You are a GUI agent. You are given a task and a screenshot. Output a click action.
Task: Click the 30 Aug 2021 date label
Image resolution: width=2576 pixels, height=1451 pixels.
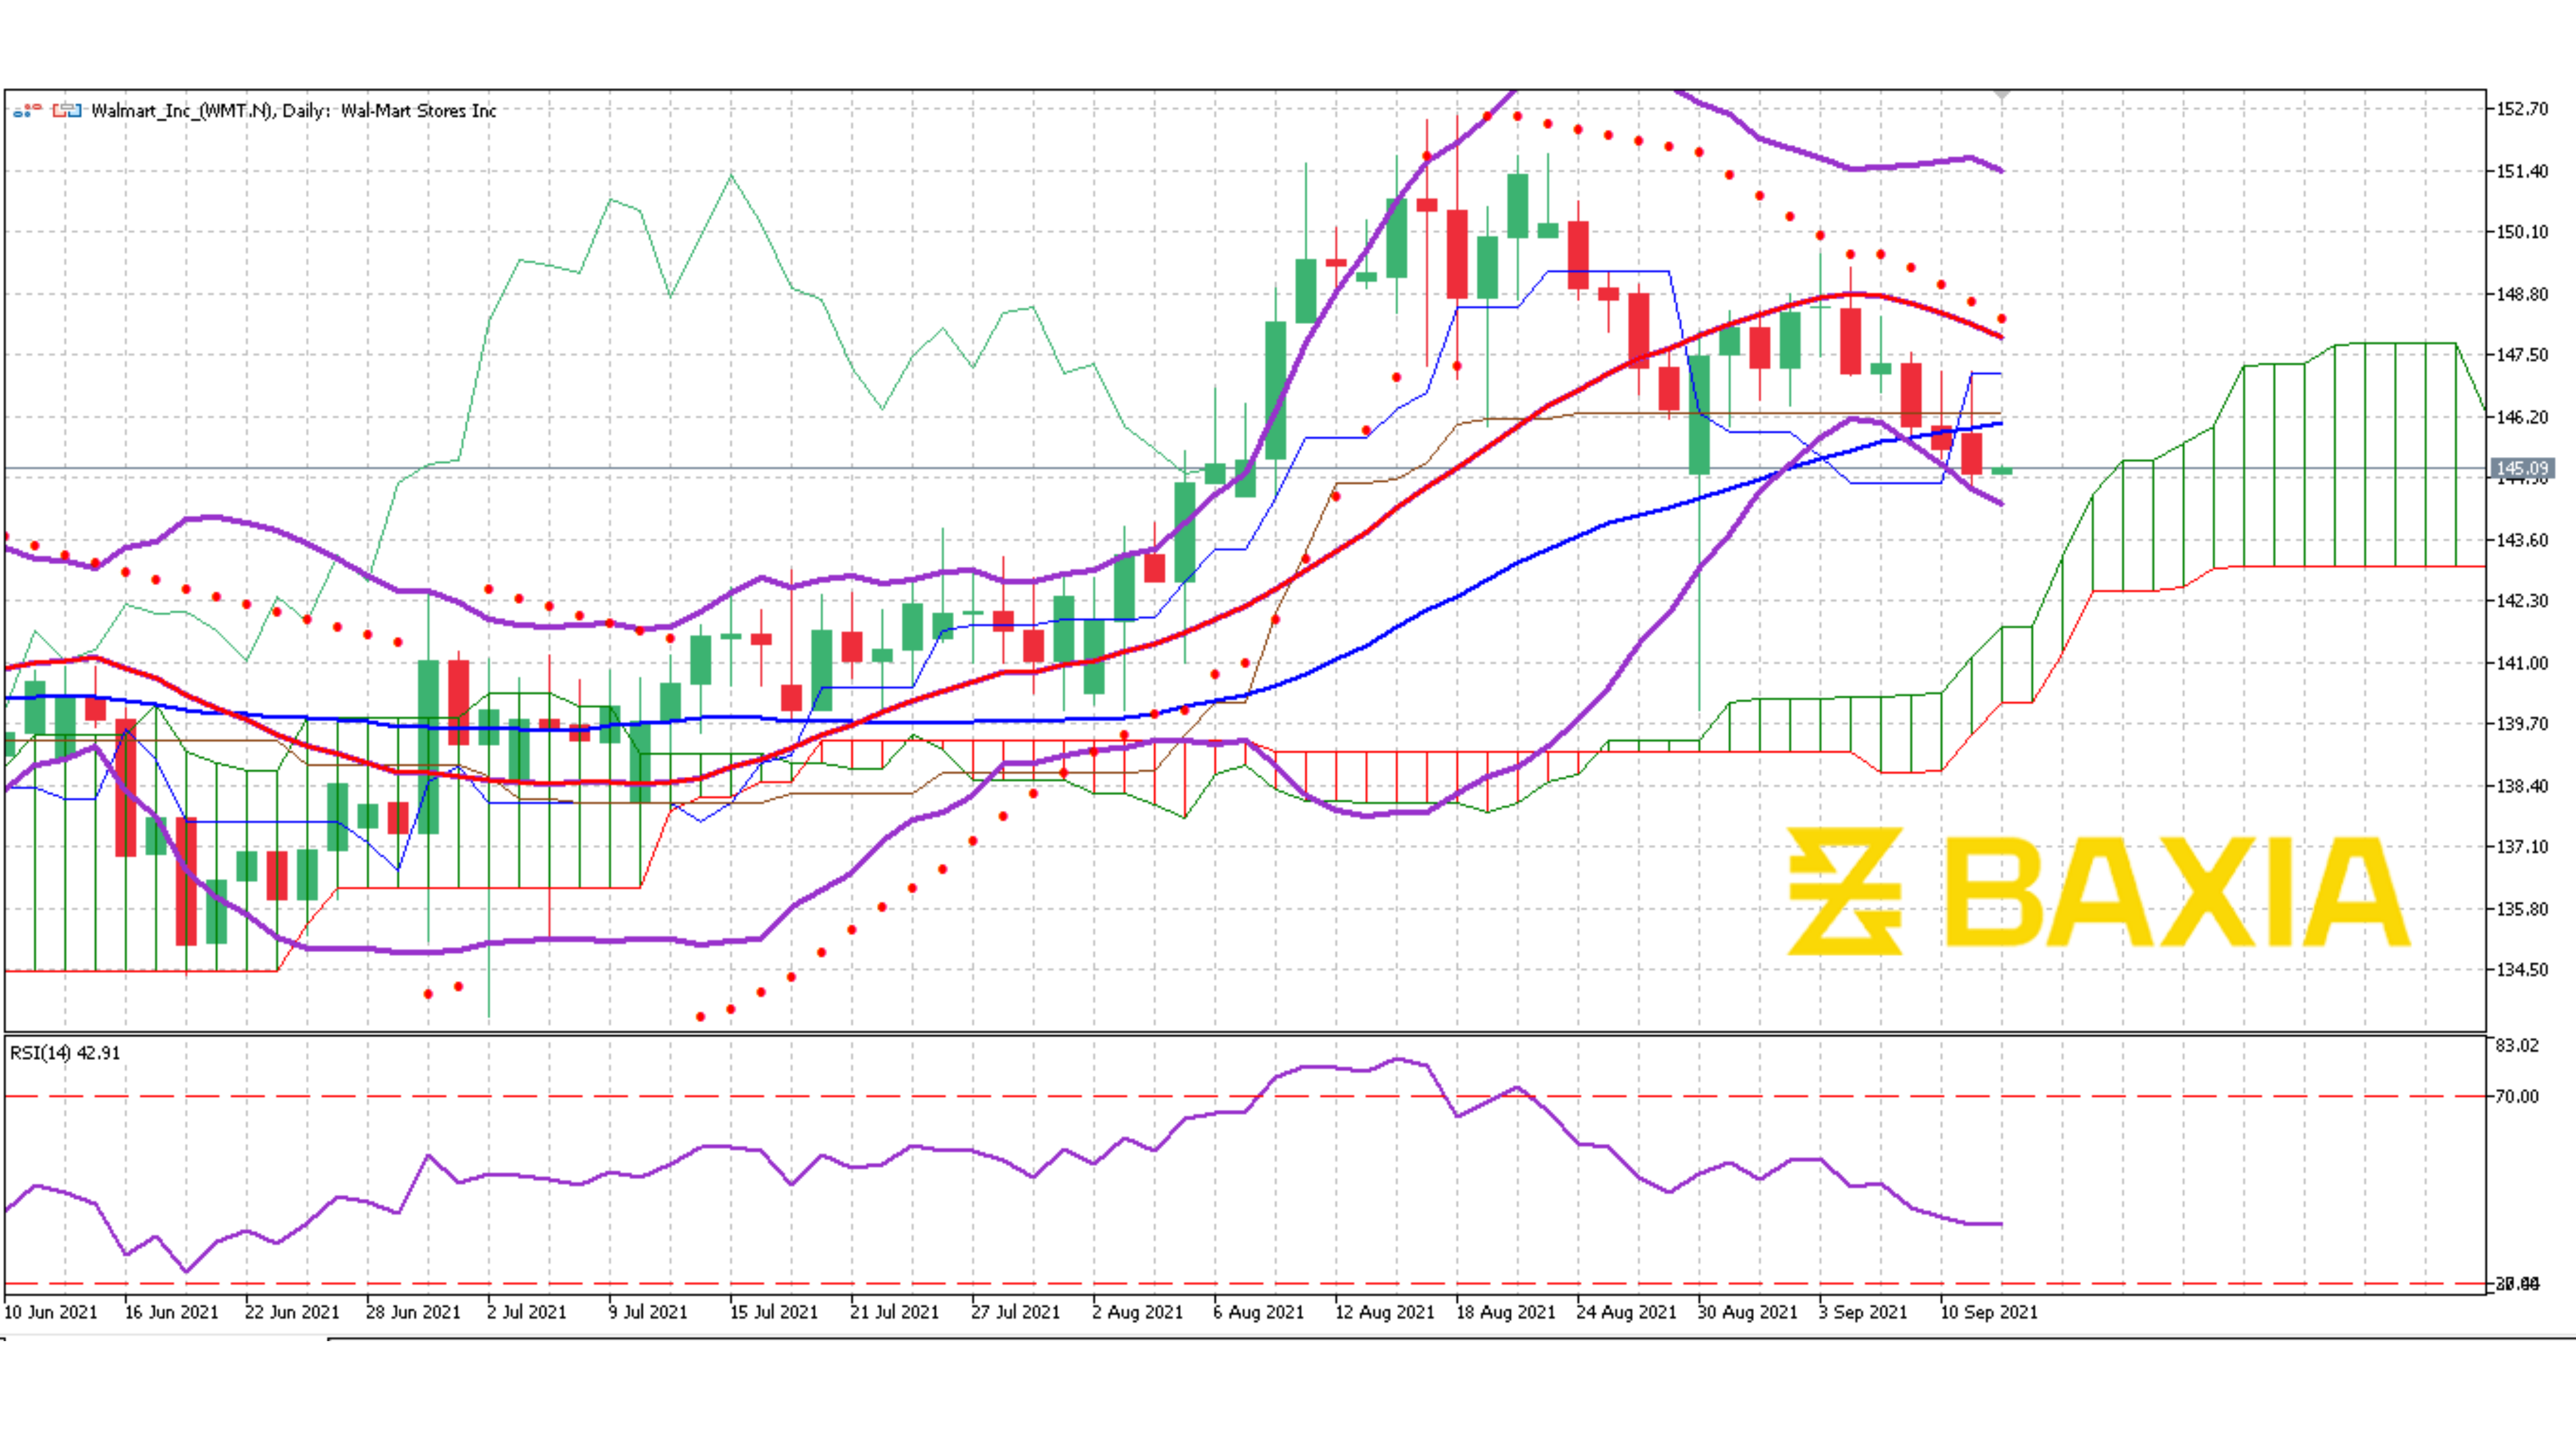[1747, 1312]
